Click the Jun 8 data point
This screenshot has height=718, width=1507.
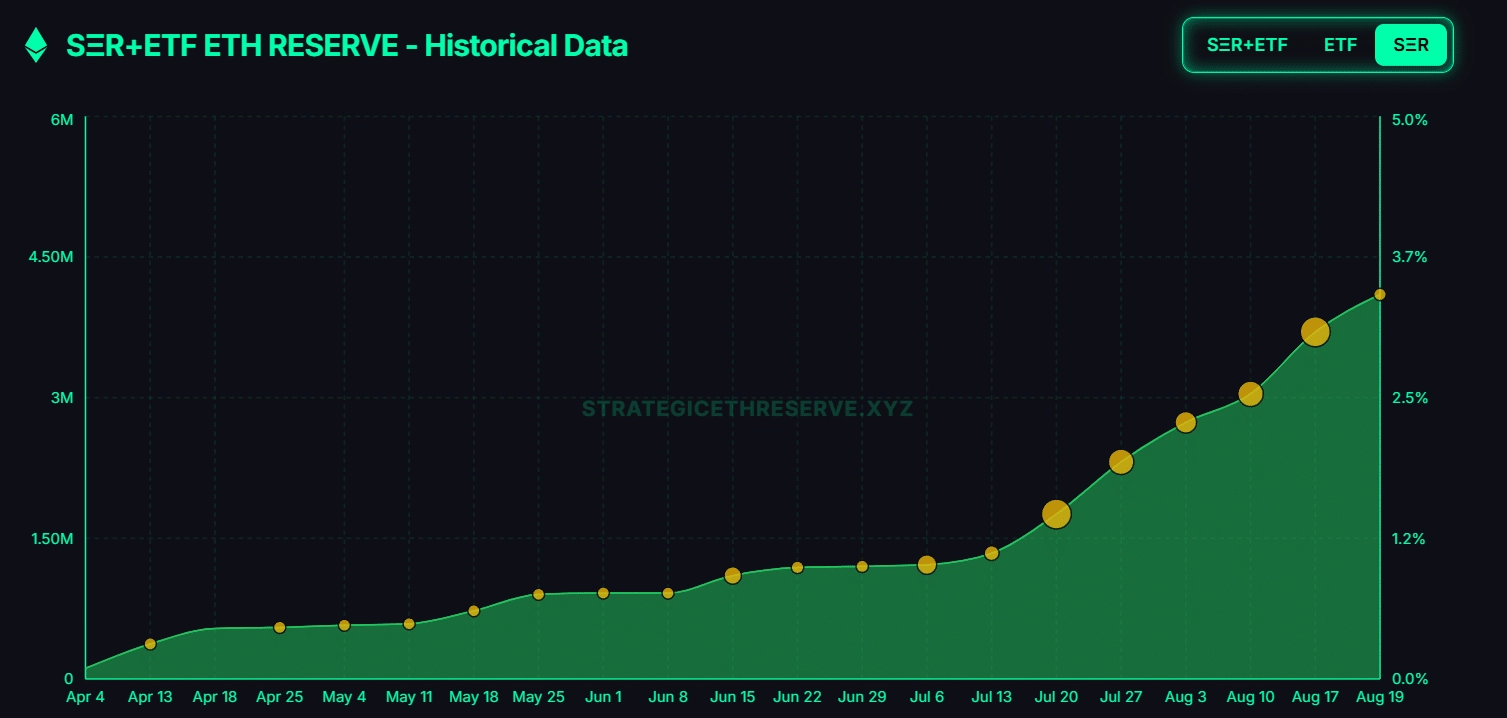pos(668,594)
